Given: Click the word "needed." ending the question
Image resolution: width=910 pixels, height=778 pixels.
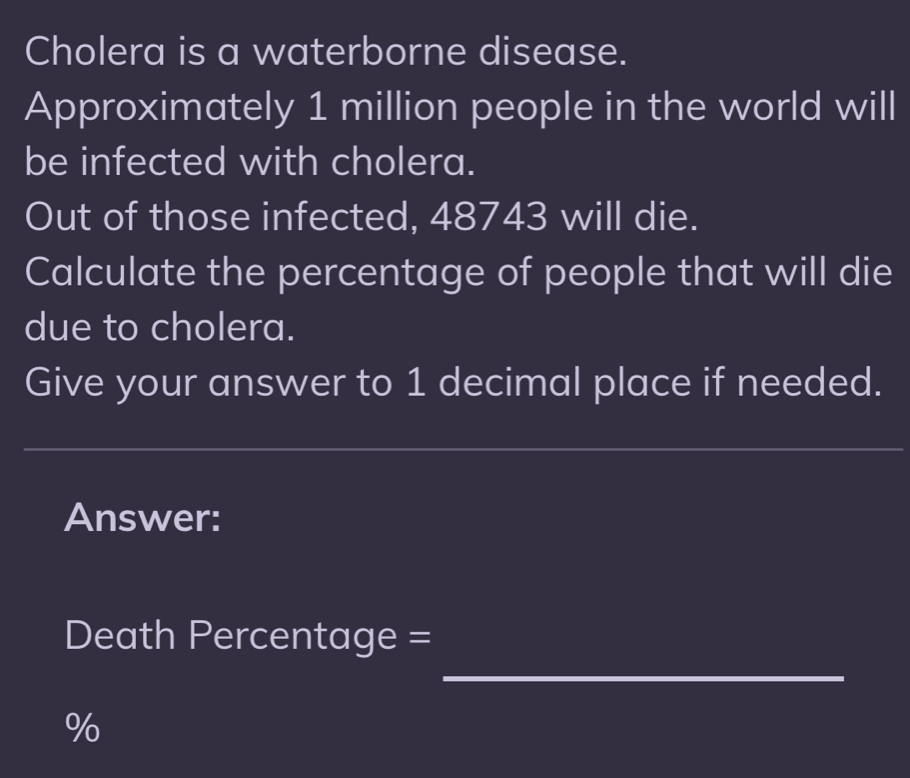Looking at the screenshot, I should coord(811,382).
